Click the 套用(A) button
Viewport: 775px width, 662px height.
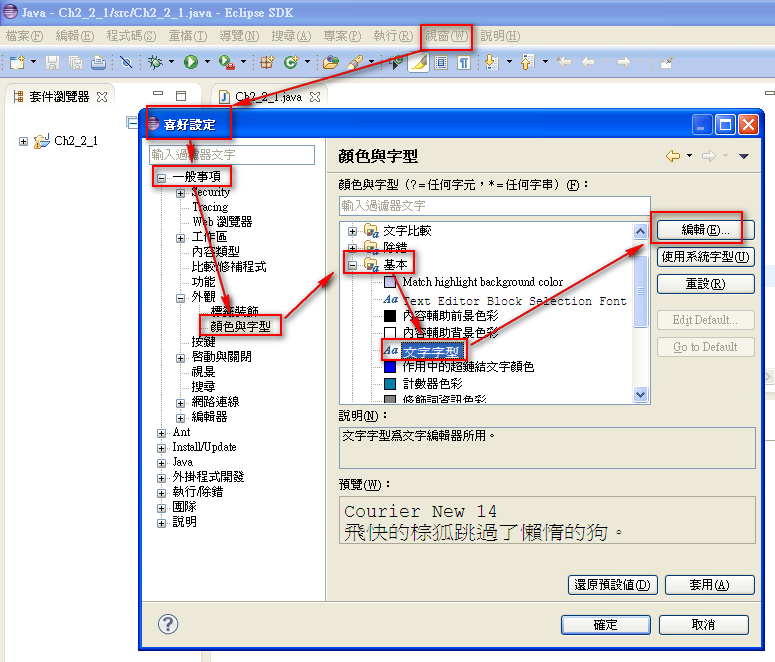[709, 585]
